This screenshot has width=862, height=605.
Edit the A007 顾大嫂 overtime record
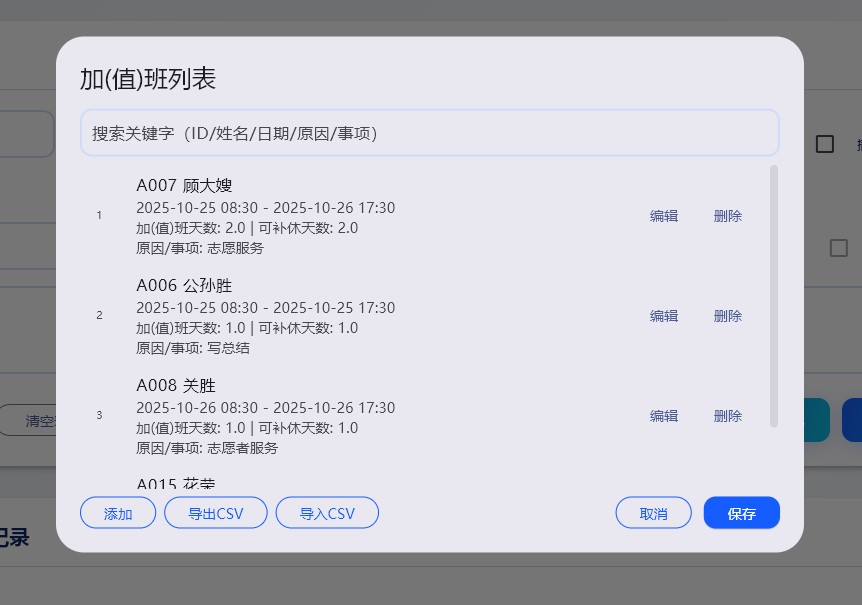point(663,215)
